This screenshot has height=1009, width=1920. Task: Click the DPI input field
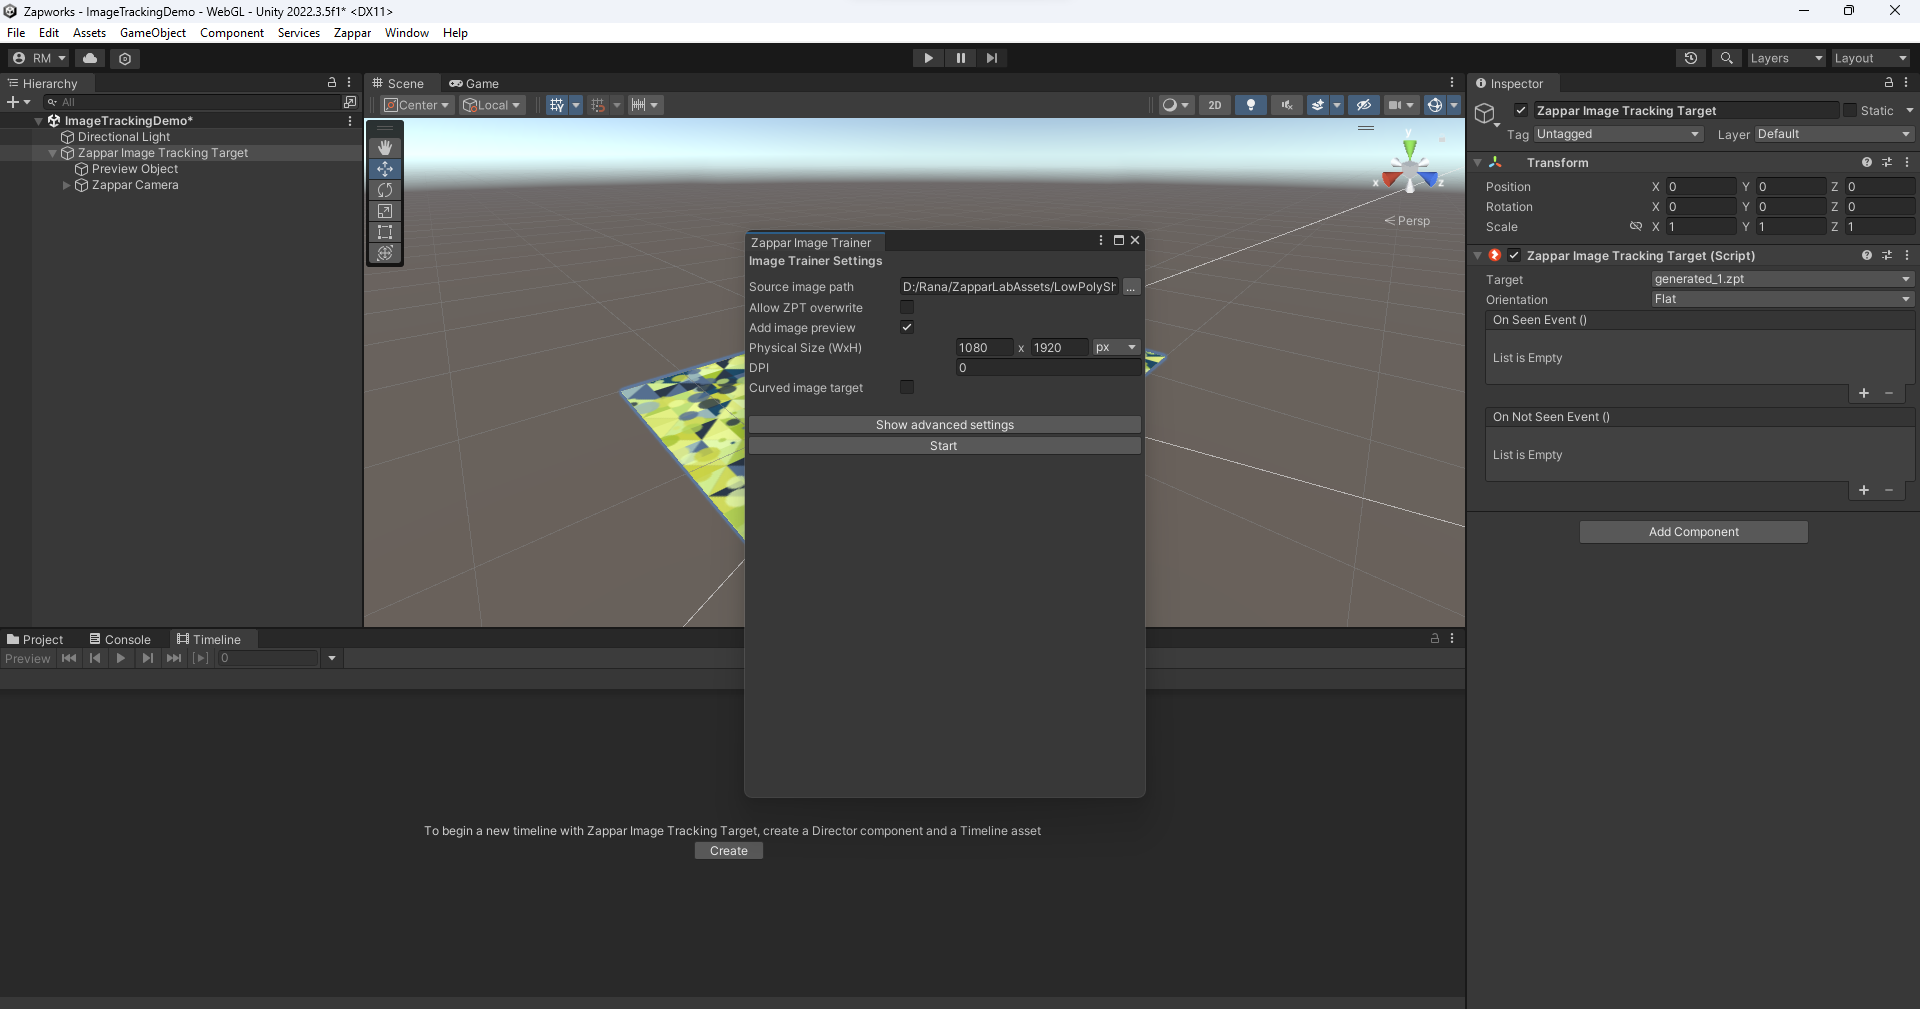[1048, 368]
